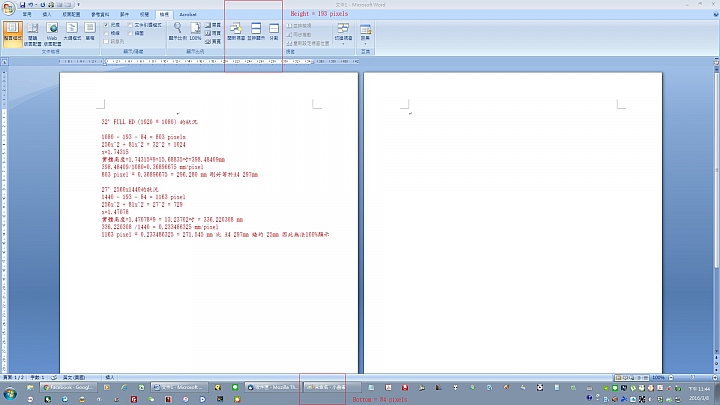Open a New Window (開新視窗)
This screenshot has height=405, width=720.
pyautogui.click(x=236, y=32)
